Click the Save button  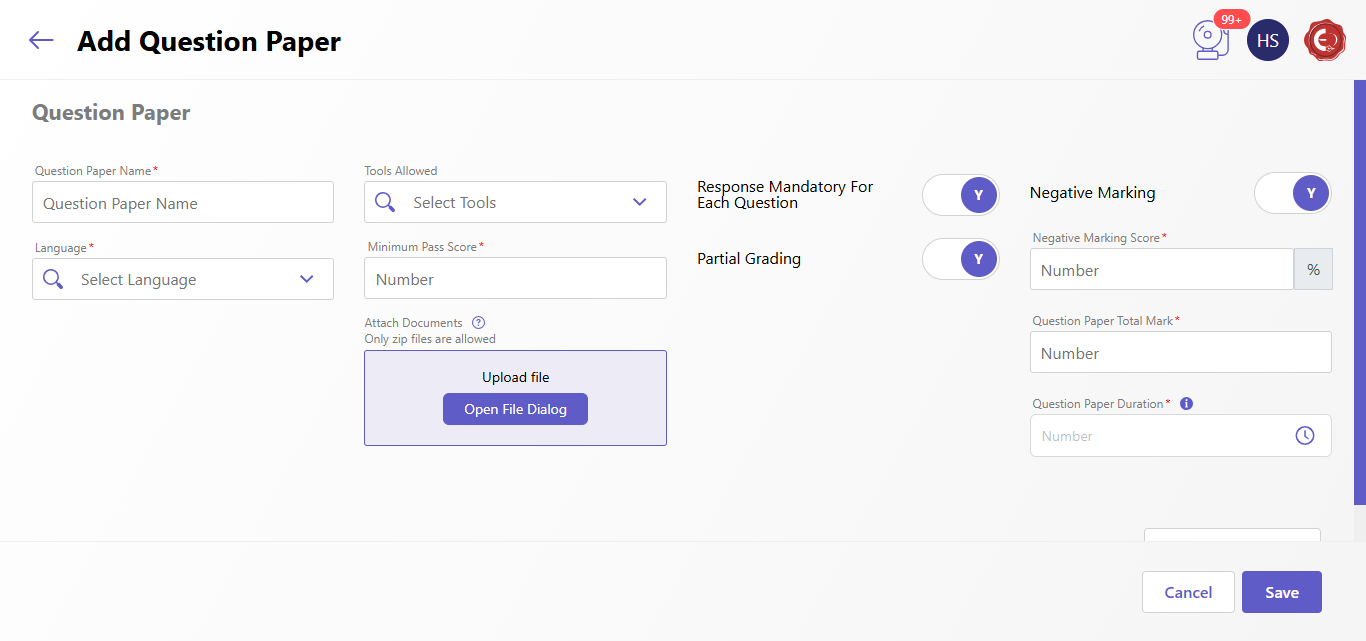1281,592
